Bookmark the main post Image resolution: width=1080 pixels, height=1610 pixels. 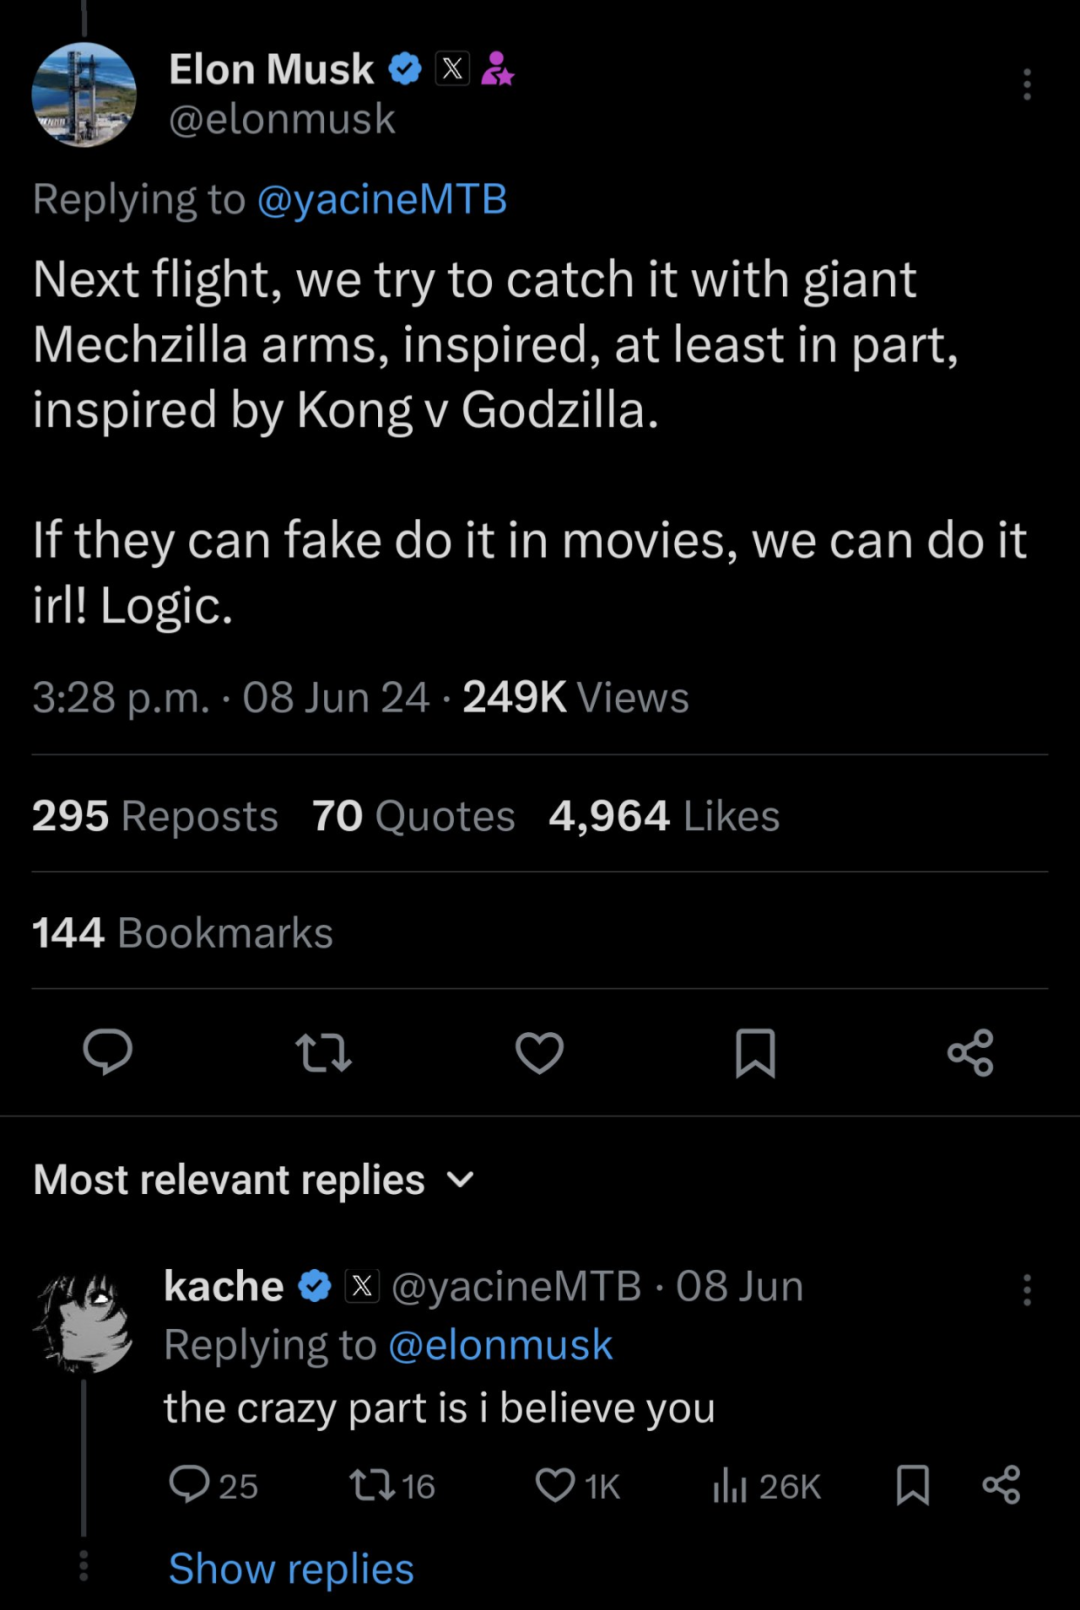(x=755, y=1053)
